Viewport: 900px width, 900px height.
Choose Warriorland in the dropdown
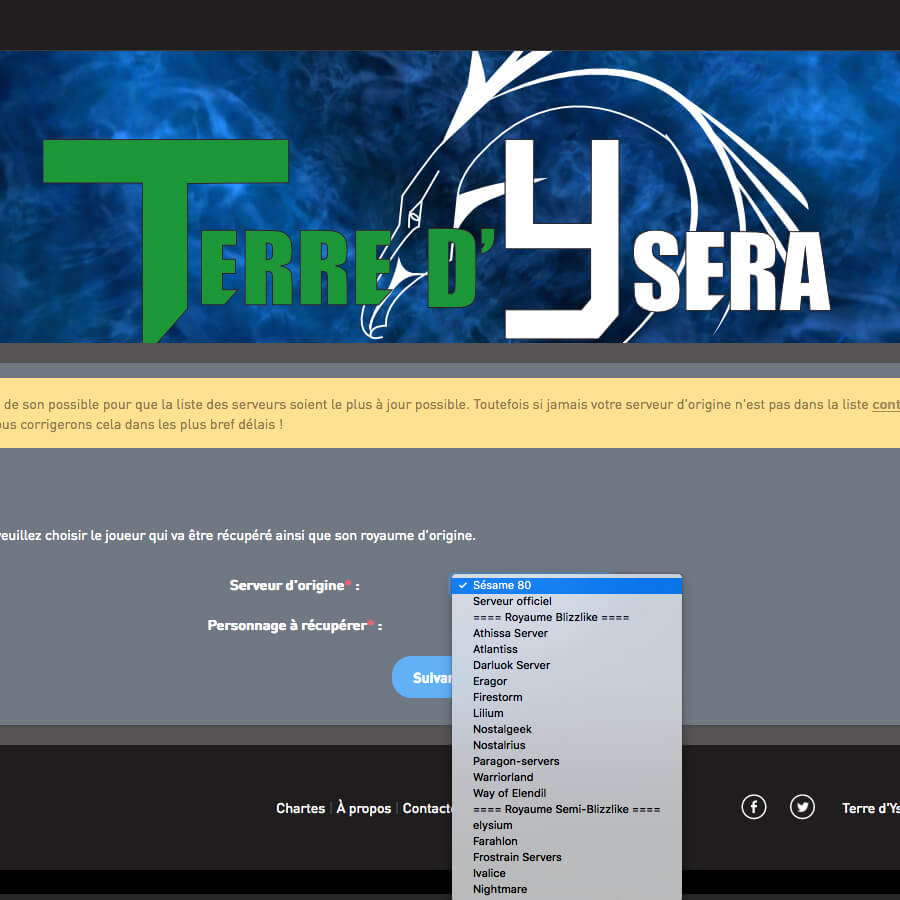pos(567,777)
